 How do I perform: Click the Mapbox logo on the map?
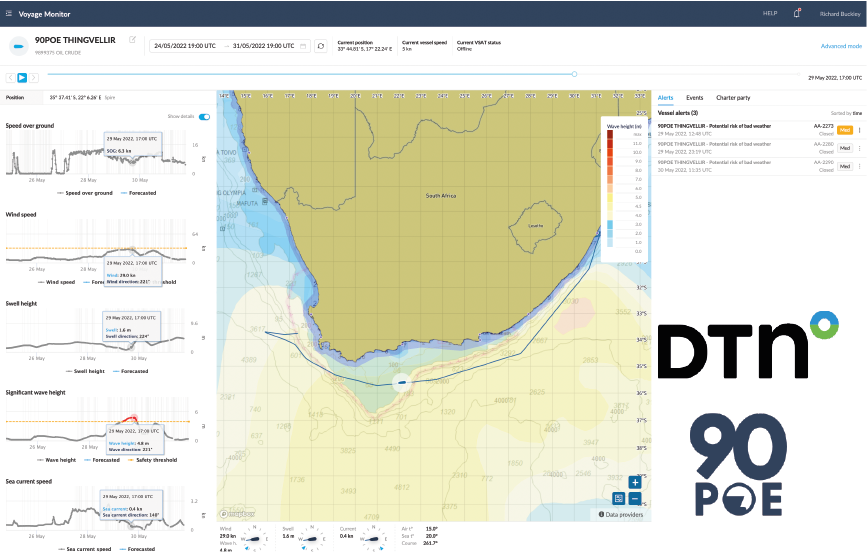[238, 514]
